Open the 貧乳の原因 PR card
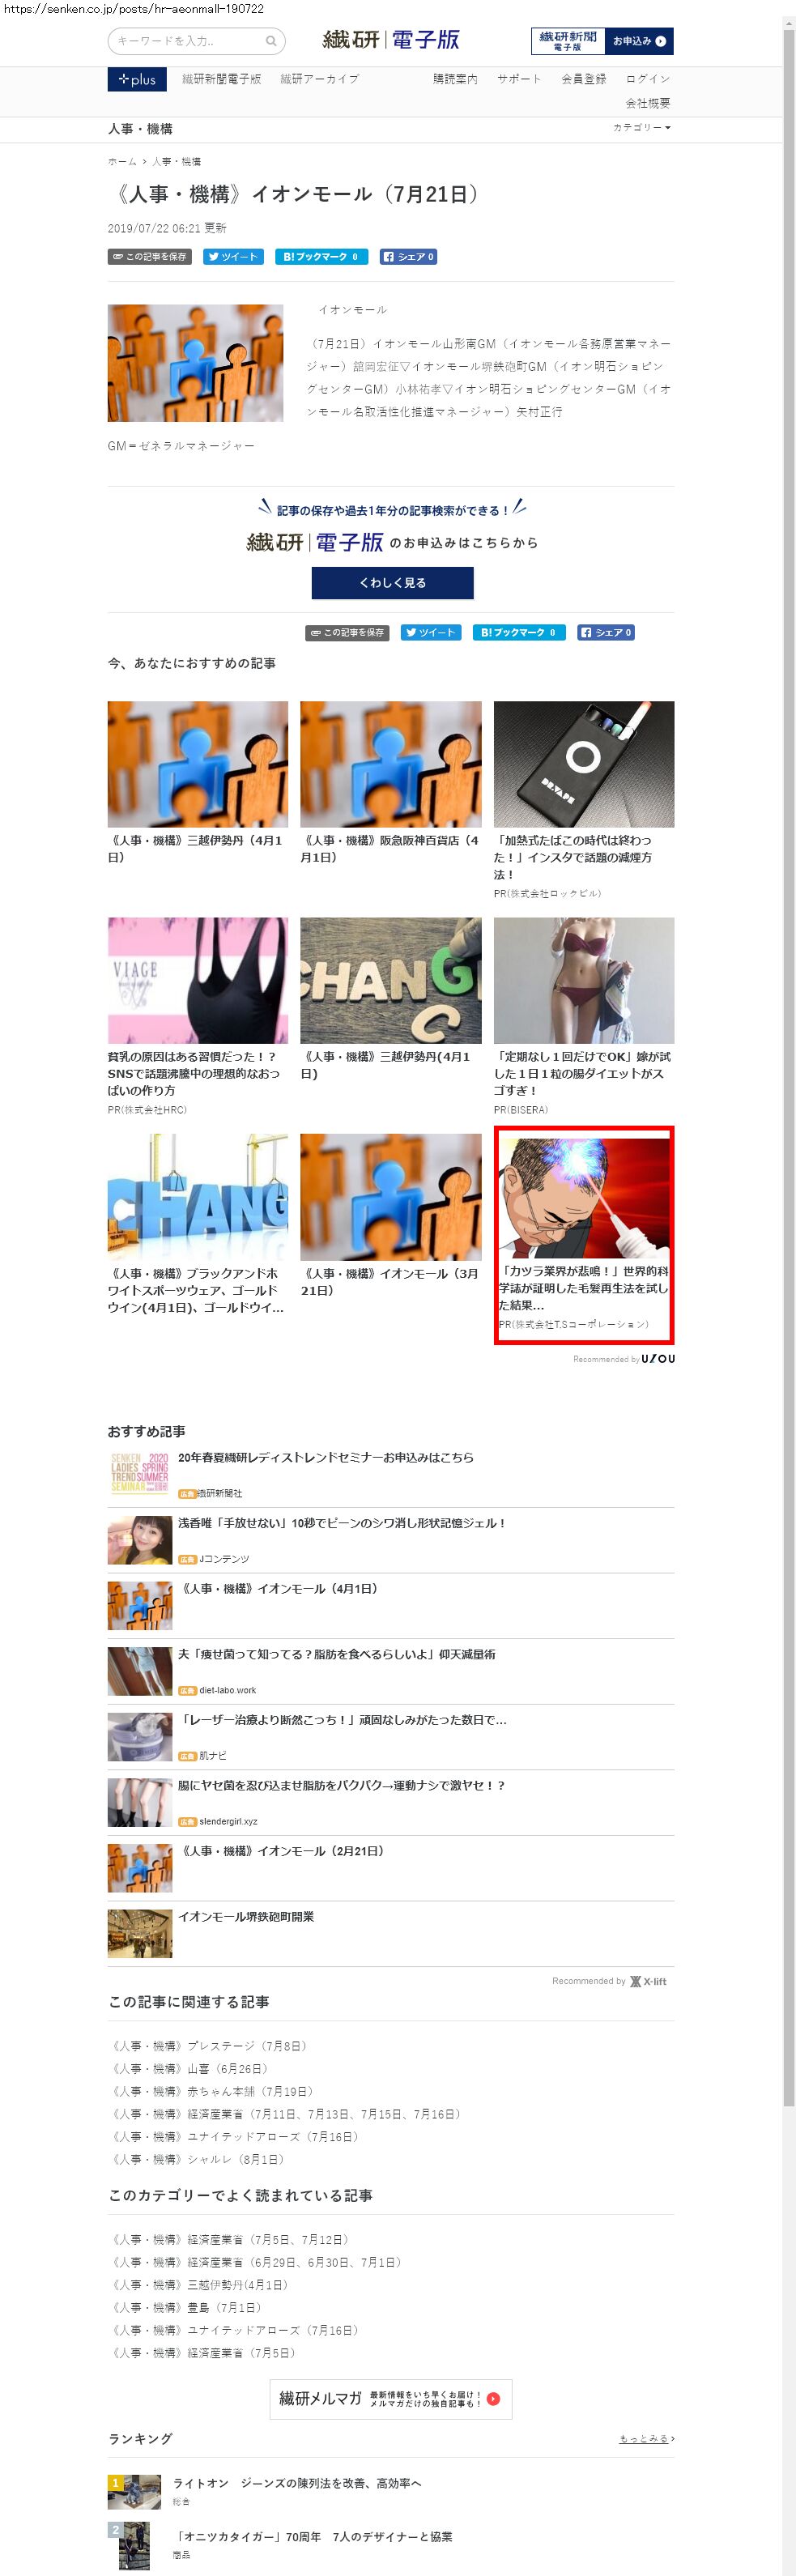 (x=198, y=1016)
